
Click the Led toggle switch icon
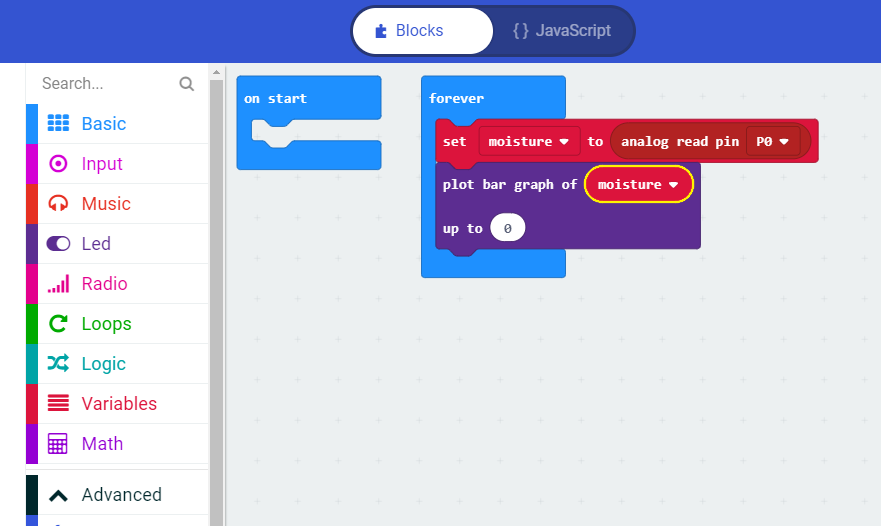coord(58,243)
